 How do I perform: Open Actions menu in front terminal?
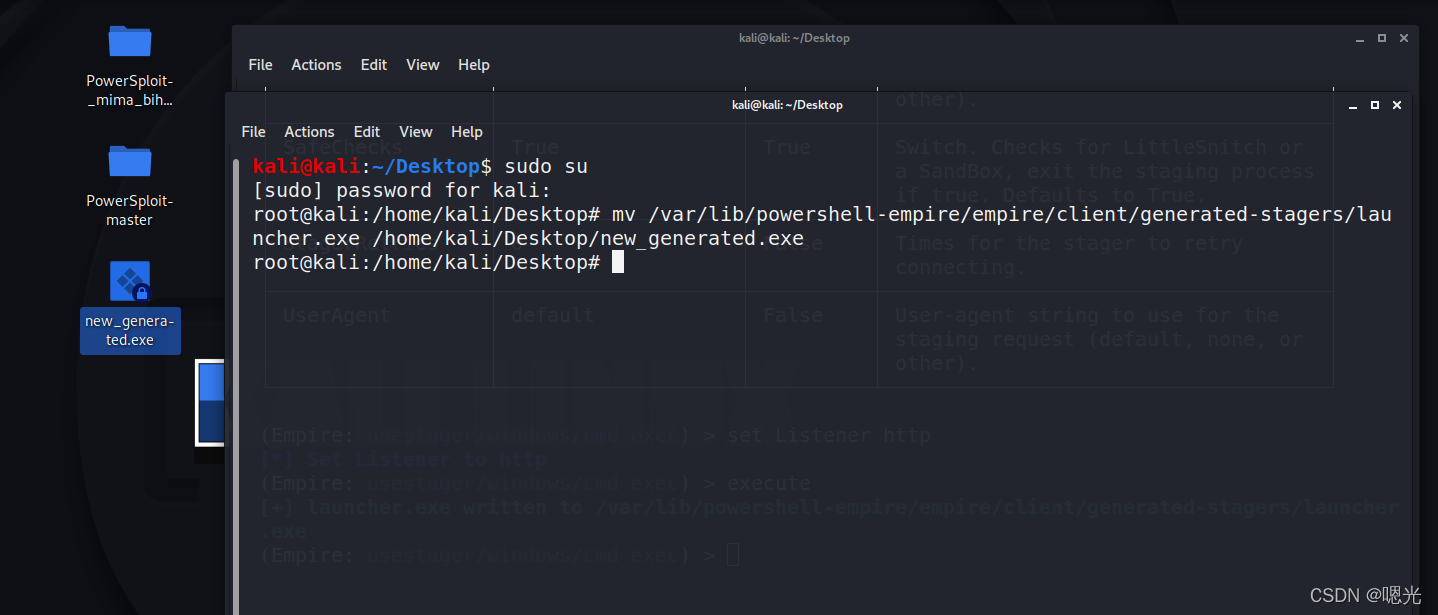point(309,132)
